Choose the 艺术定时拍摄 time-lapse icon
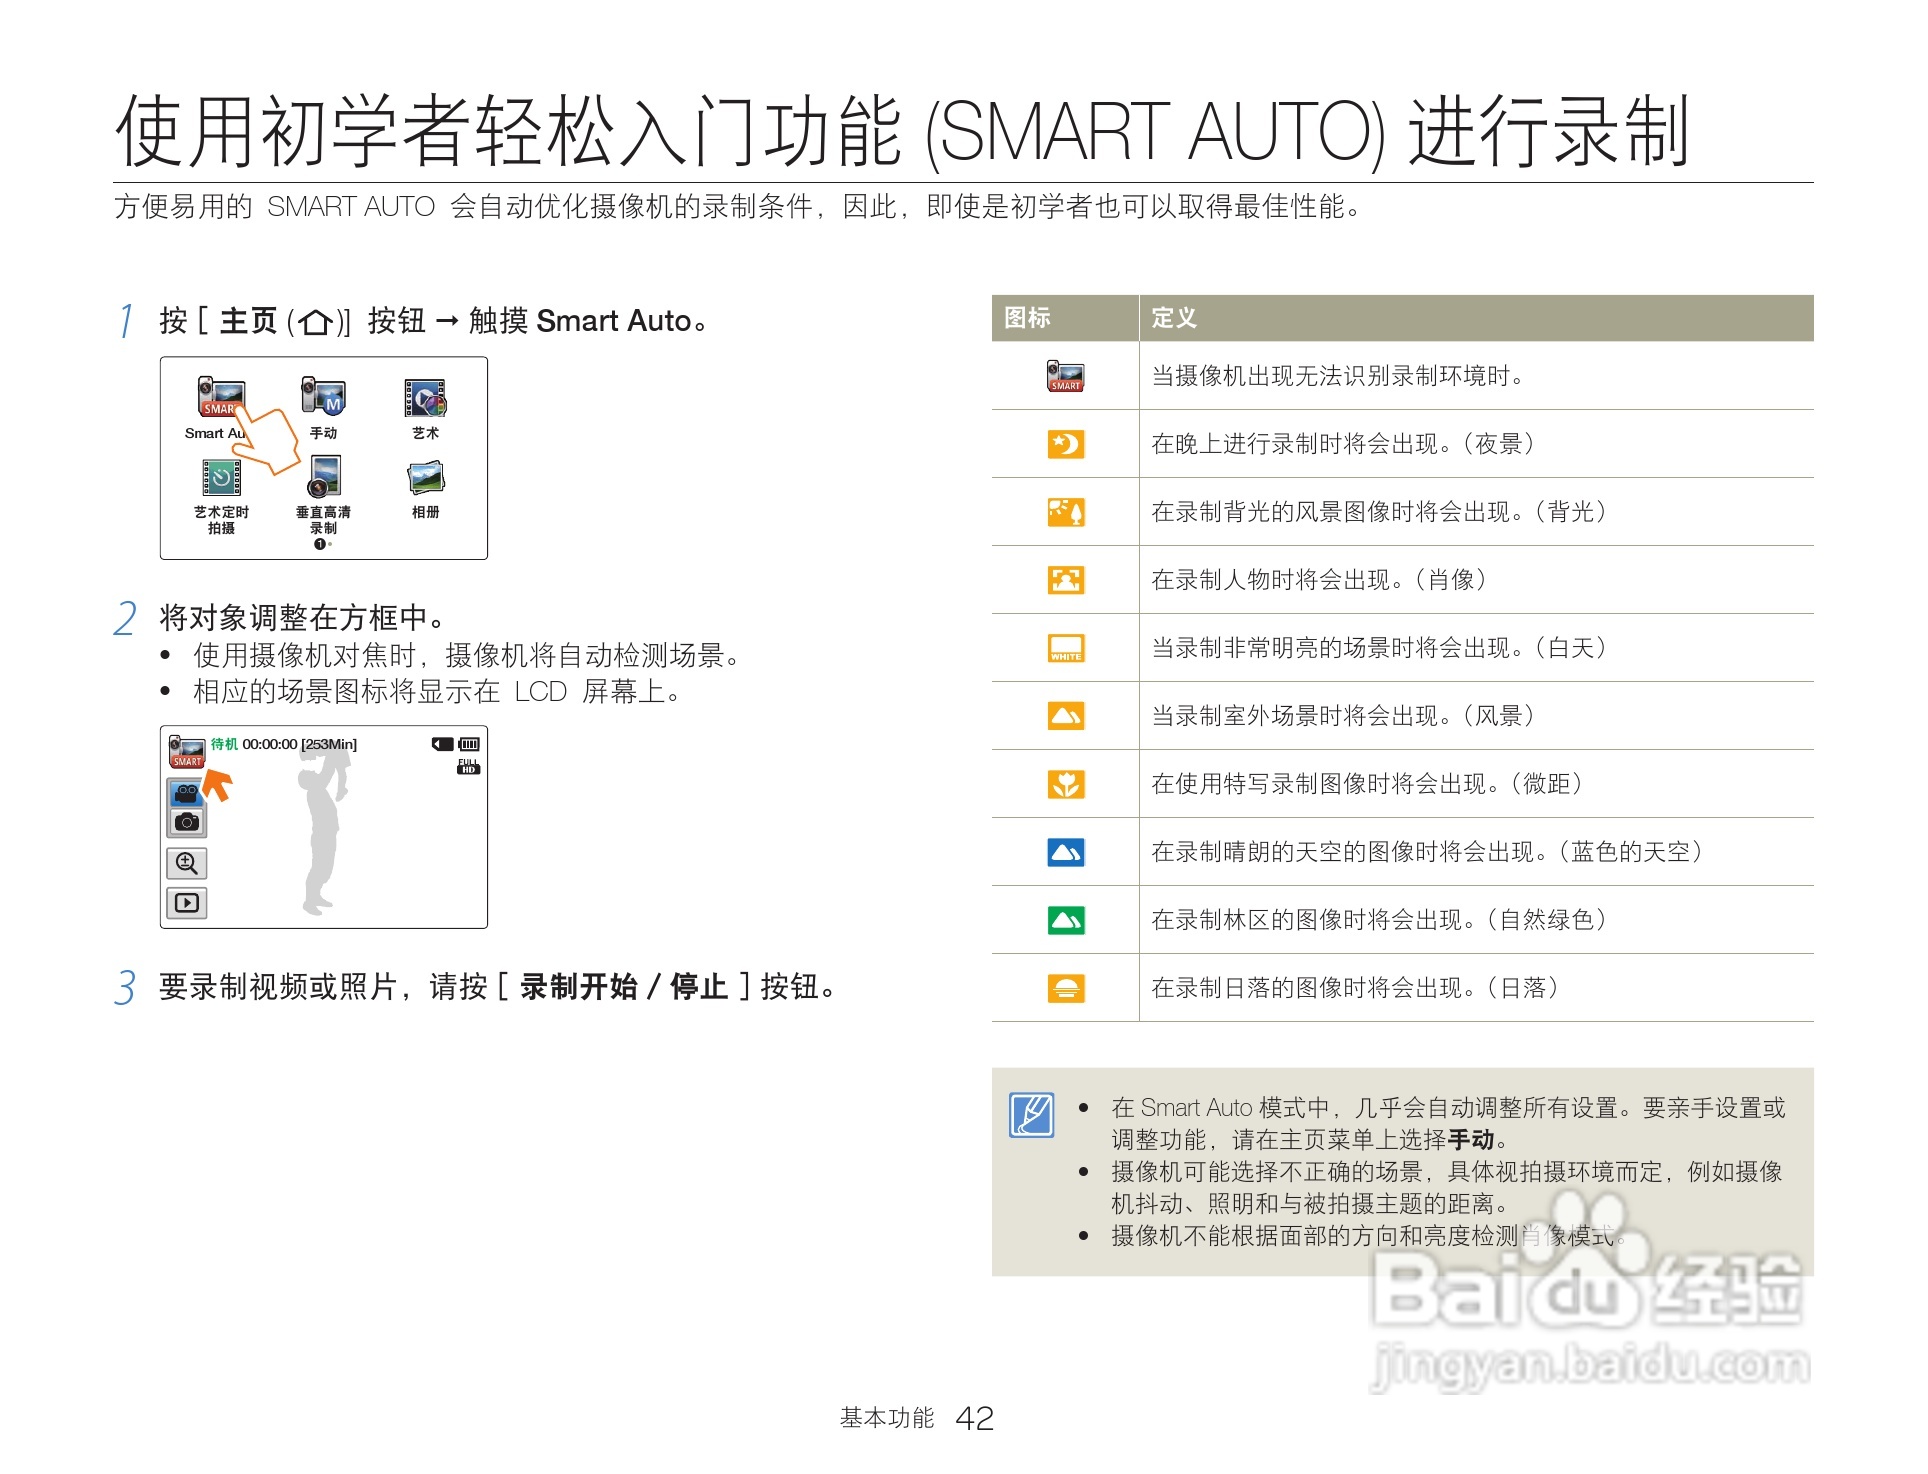The height and width of the screenshot is (1474, 1928). (221, 478)
